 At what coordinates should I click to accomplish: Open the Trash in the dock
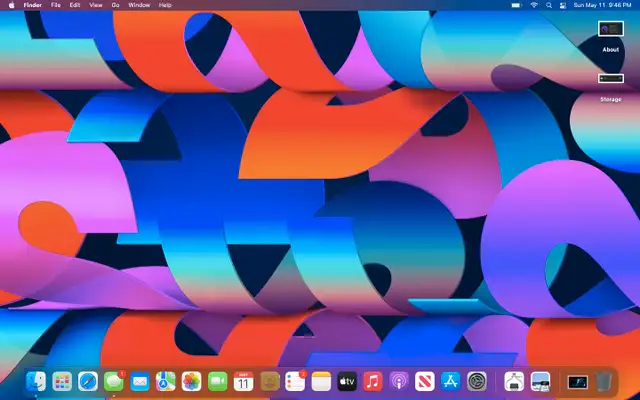pos(604,381)
